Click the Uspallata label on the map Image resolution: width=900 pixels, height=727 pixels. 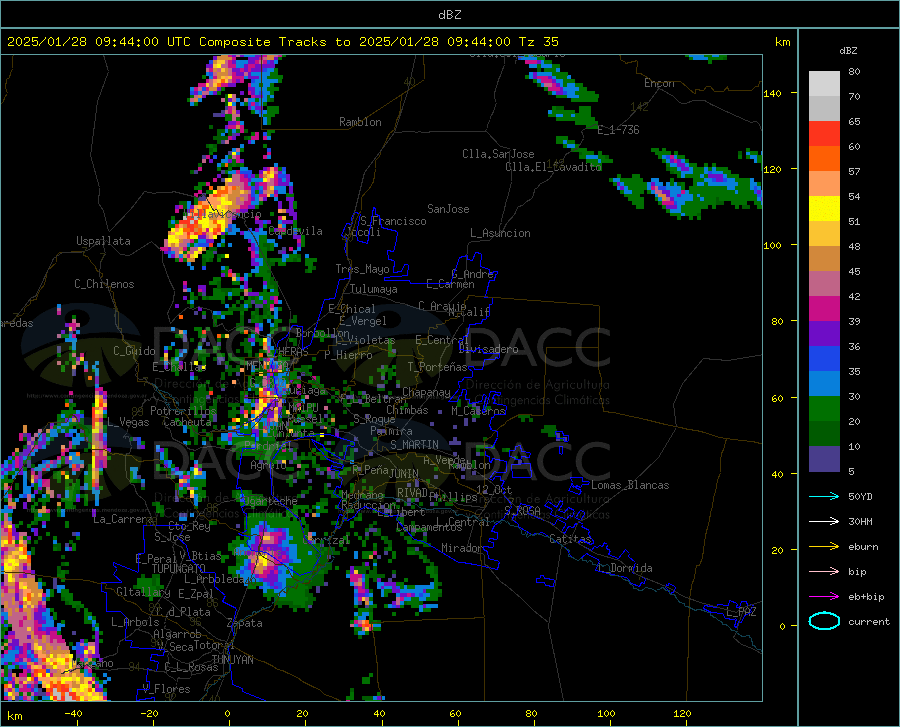pos(103,241)
